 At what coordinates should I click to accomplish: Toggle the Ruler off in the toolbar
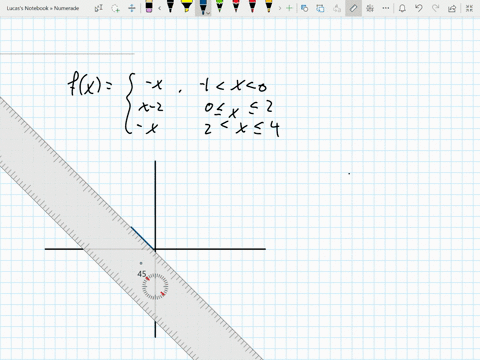(x=353, y=8)
